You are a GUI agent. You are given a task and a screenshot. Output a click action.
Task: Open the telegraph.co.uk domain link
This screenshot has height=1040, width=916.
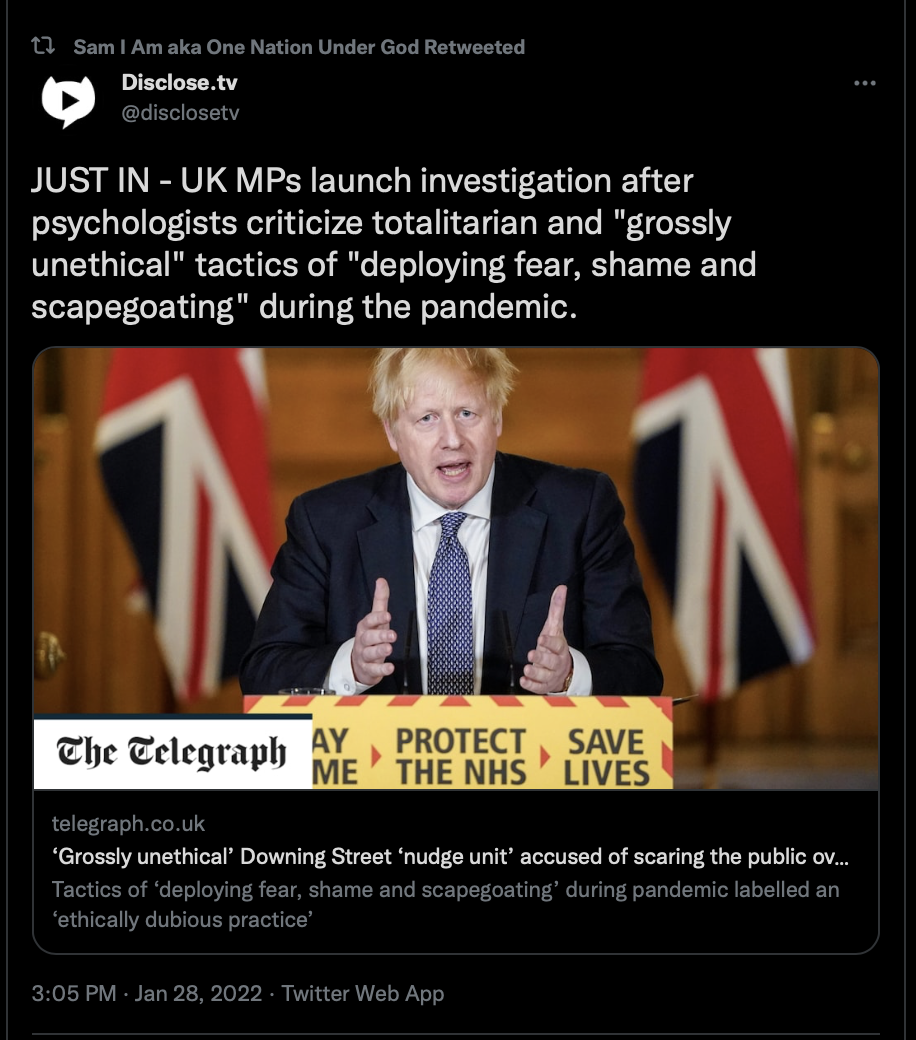pos(128,823)
